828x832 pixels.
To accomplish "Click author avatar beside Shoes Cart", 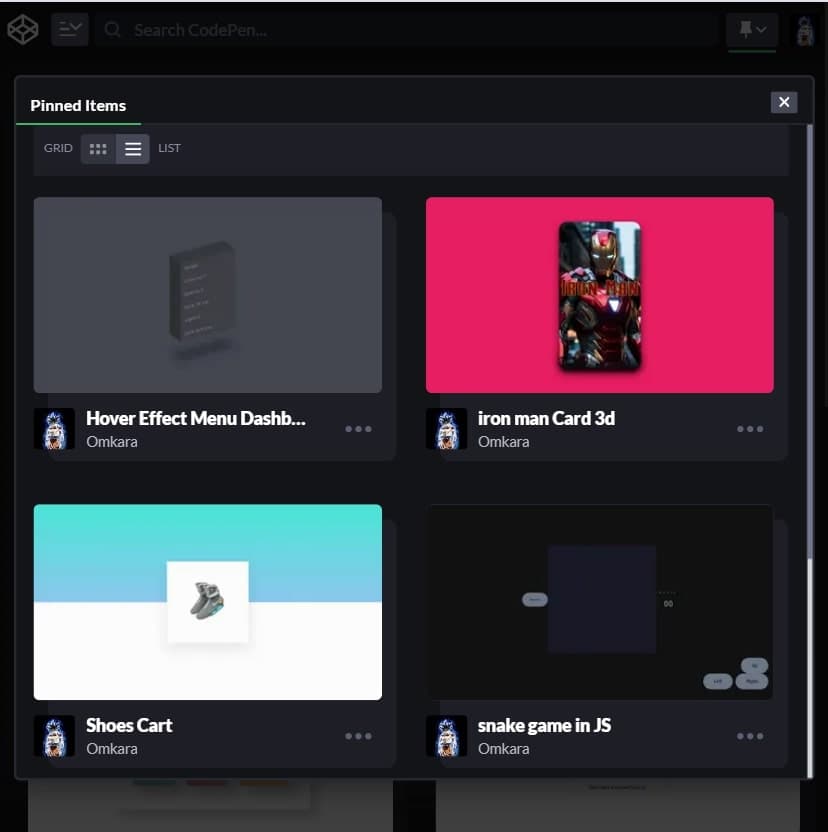I will point(54,735).
